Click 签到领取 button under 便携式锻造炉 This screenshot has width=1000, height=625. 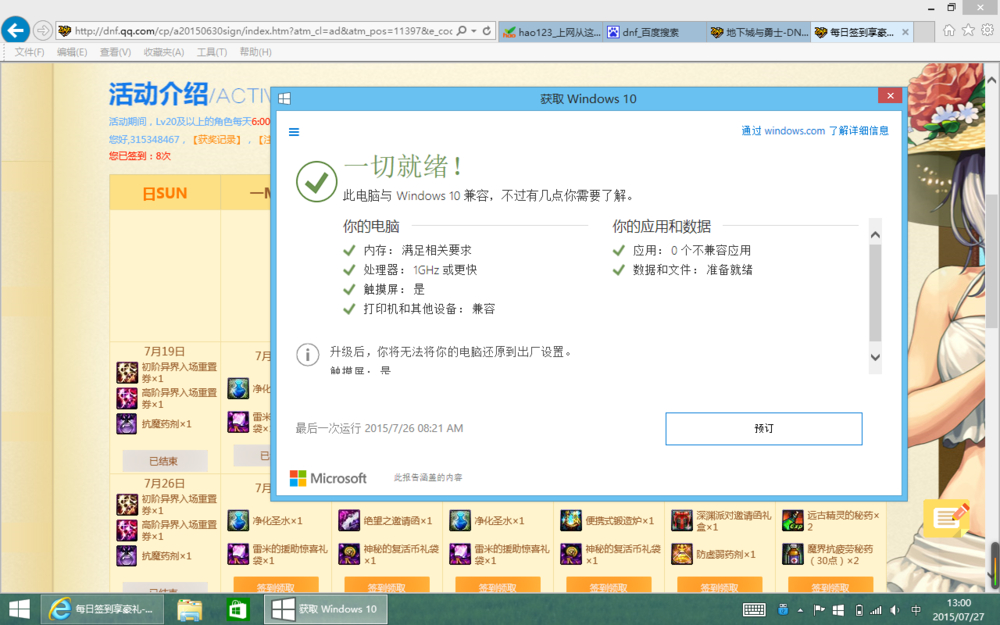(609, 585)
